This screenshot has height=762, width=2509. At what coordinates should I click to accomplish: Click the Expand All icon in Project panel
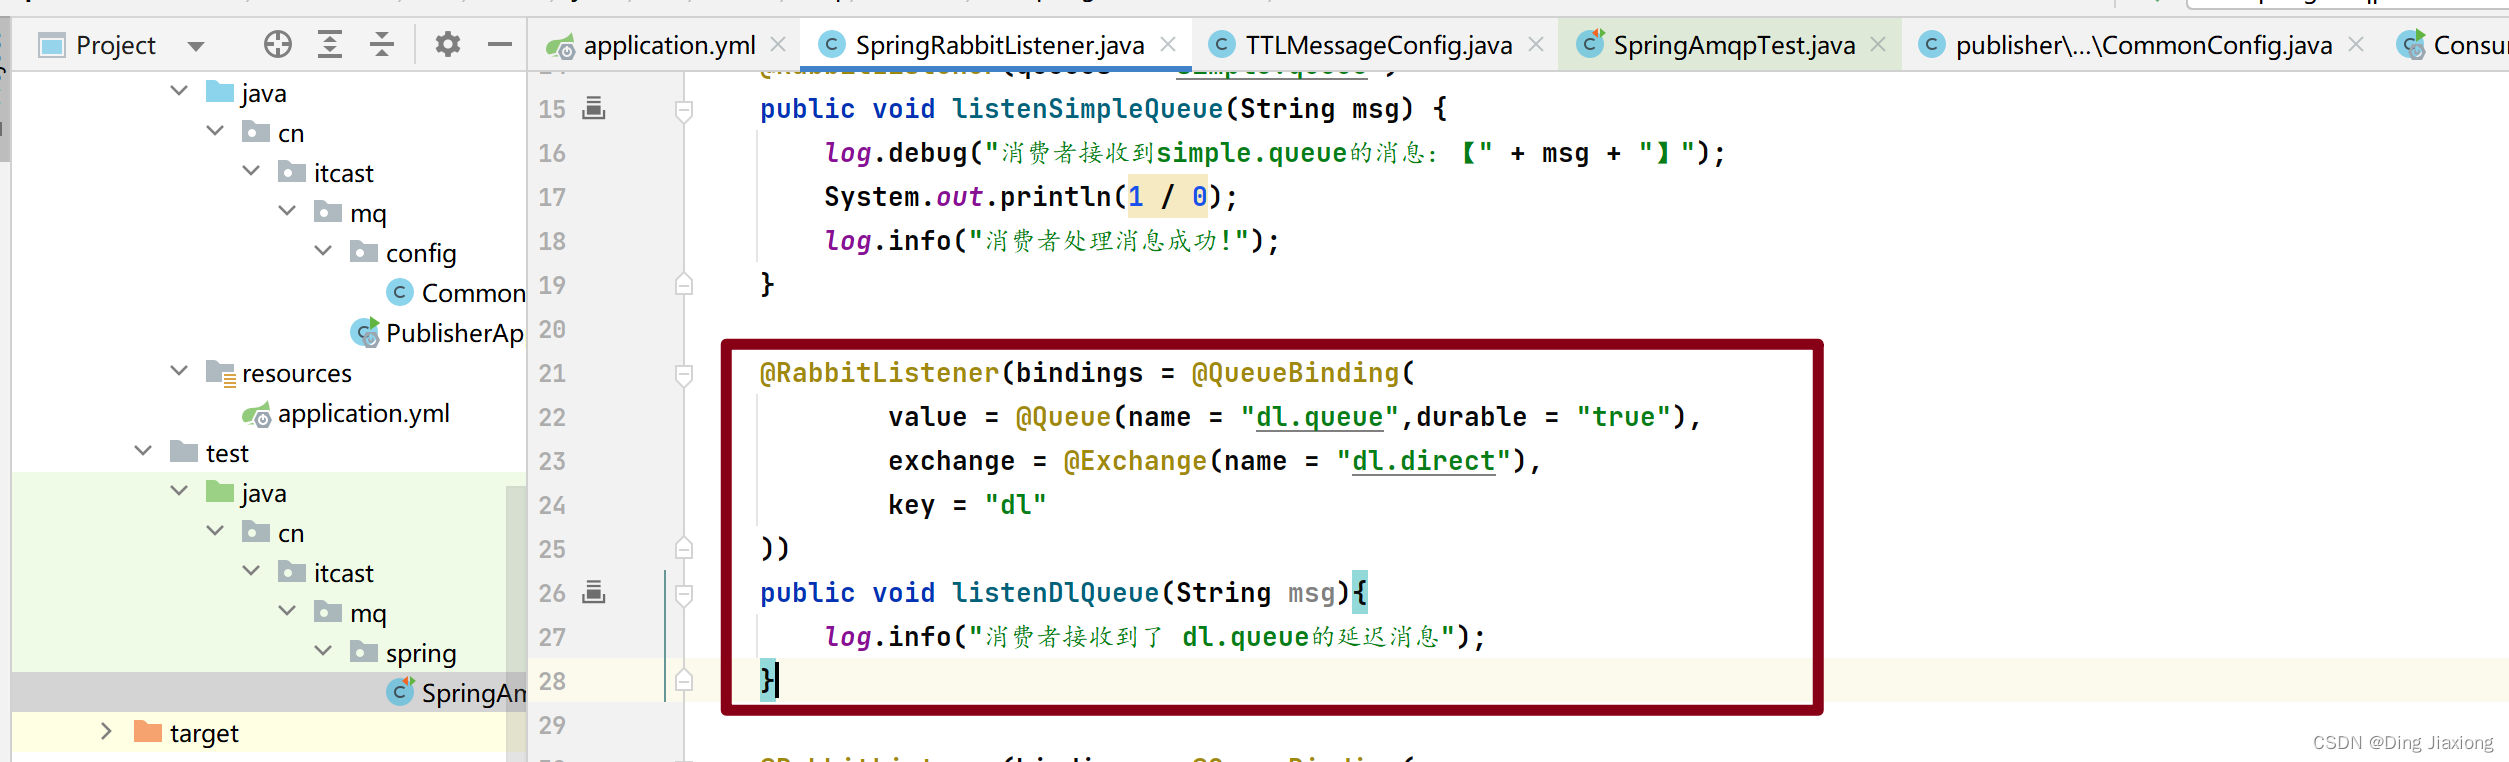(330, 44)
